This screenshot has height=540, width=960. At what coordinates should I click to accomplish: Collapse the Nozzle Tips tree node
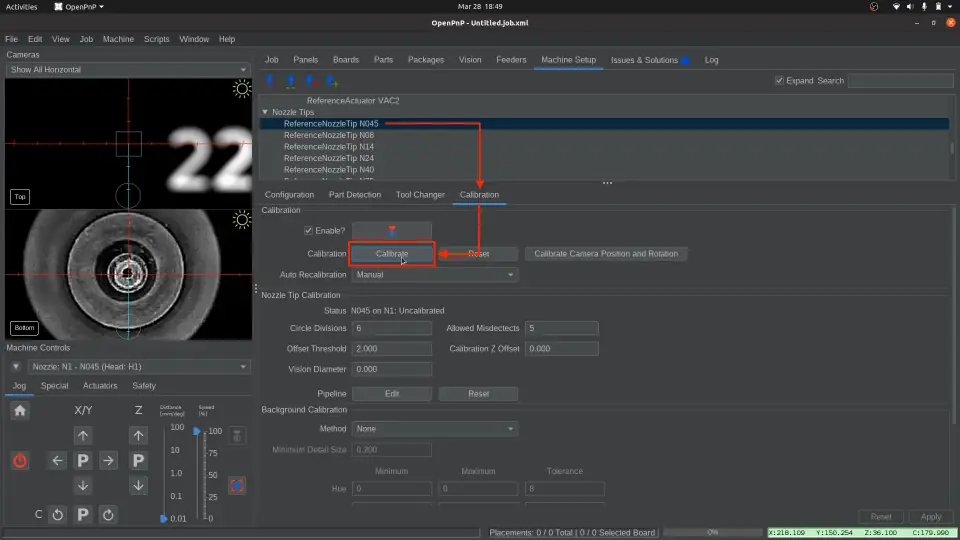tap(265, 112)
